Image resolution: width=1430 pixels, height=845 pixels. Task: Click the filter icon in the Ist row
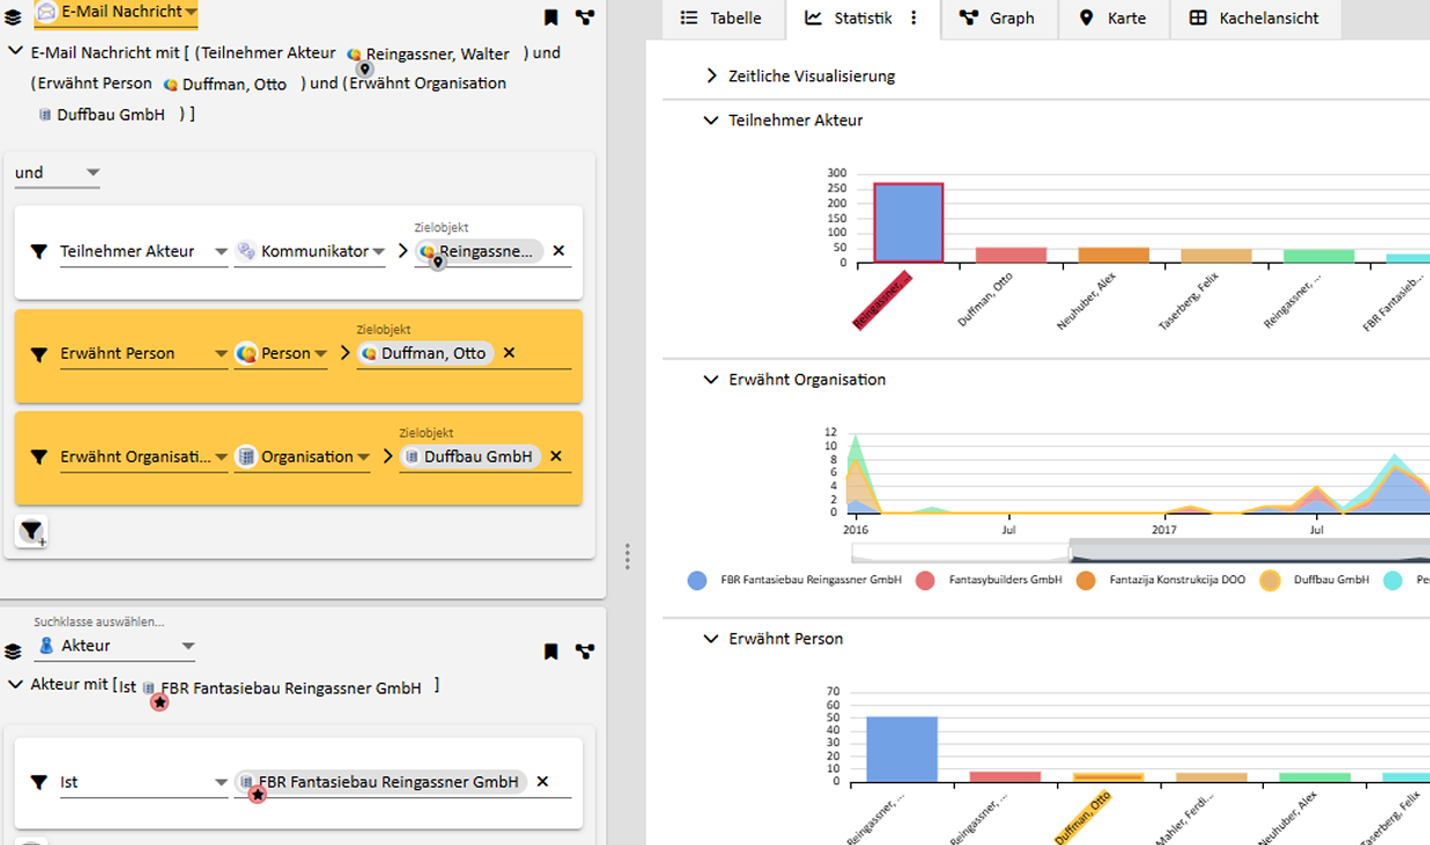(39, 783)
